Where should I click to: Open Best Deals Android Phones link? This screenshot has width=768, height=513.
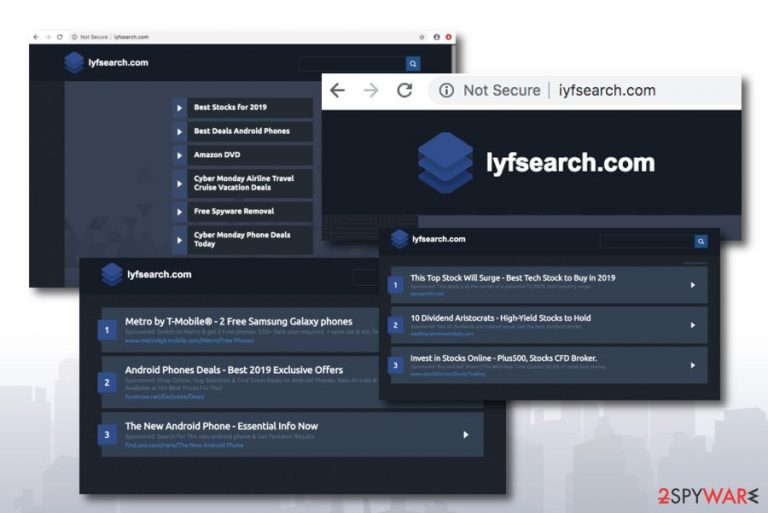[250, 131]
